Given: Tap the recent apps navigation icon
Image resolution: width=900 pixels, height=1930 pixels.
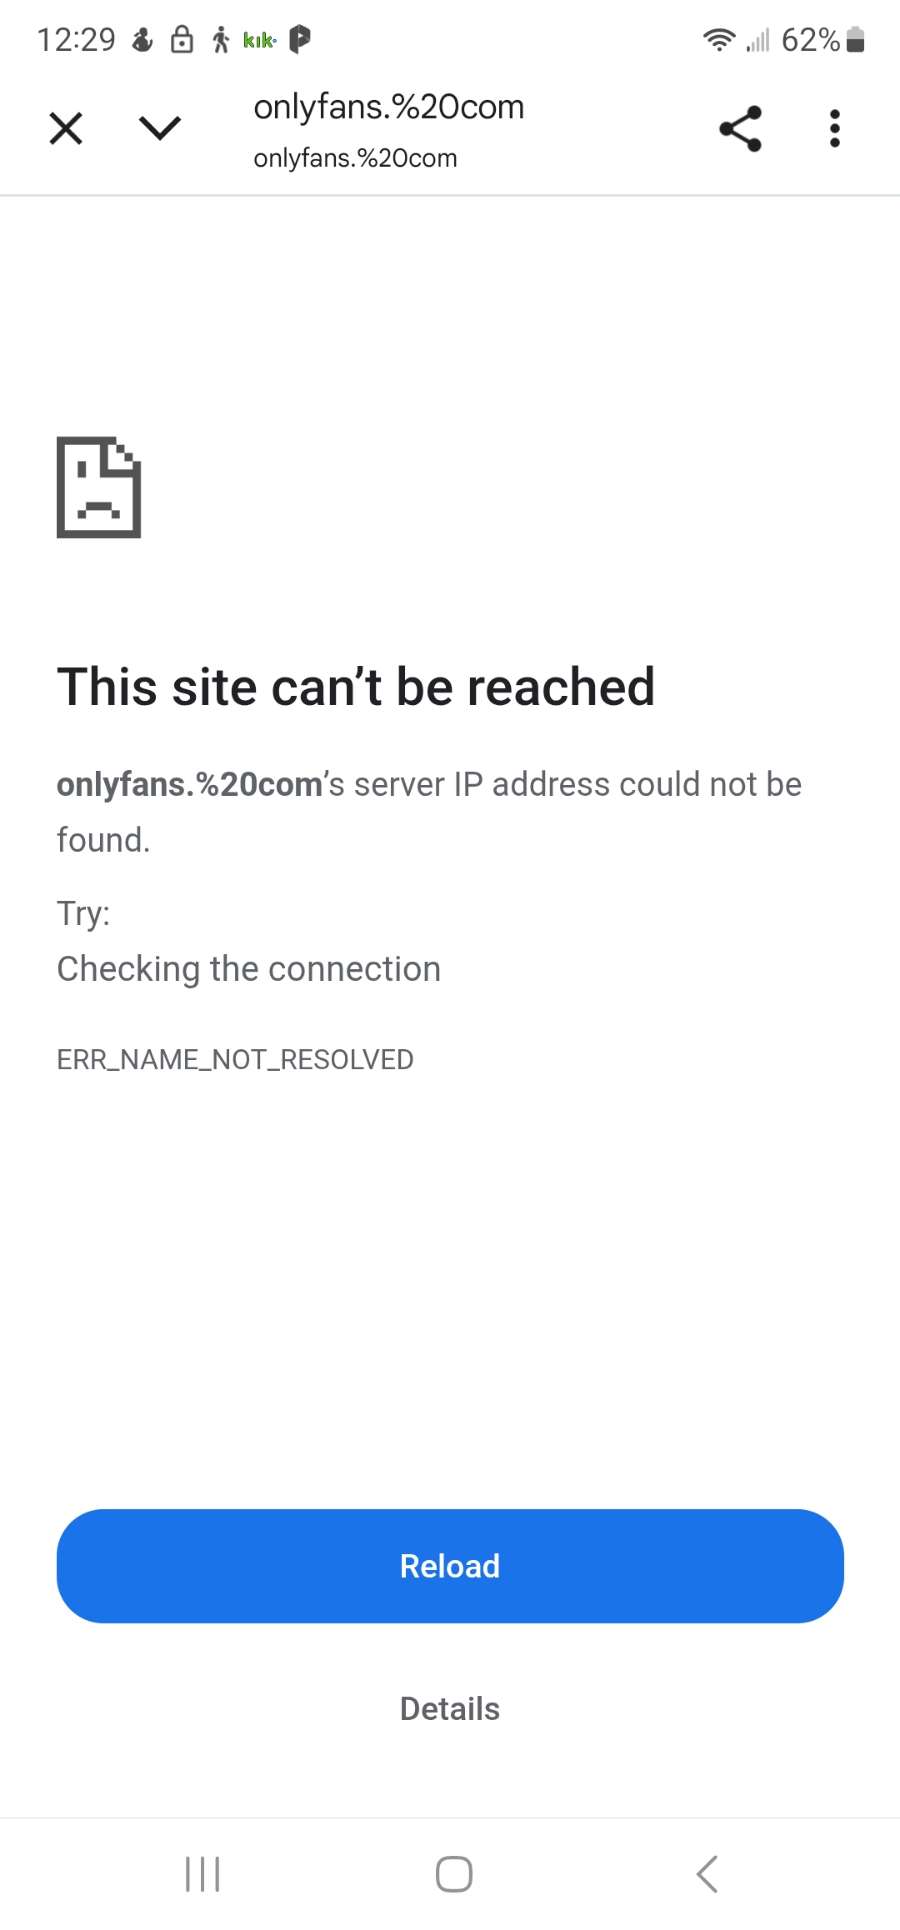Looking at the screenshot, I should 203,1874.
